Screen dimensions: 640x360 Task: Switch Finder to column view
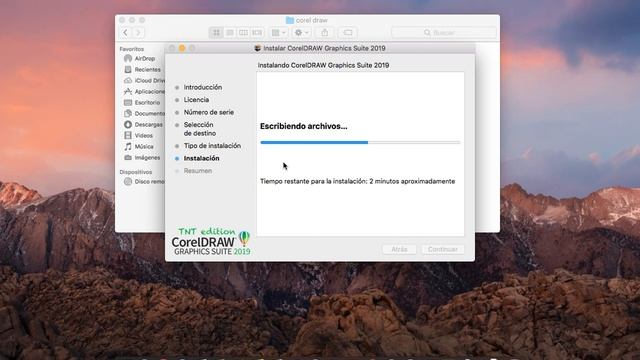(x=243, y=33)
